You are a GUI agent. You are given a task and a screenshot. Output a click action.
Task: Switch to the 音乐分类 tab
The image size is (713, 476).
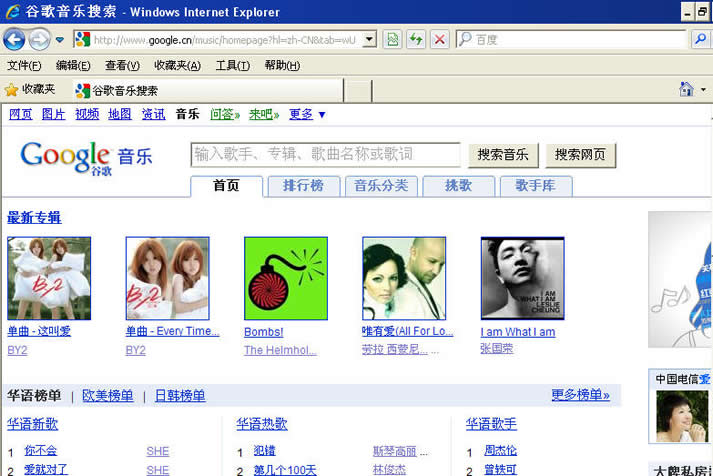pos(381,186)
